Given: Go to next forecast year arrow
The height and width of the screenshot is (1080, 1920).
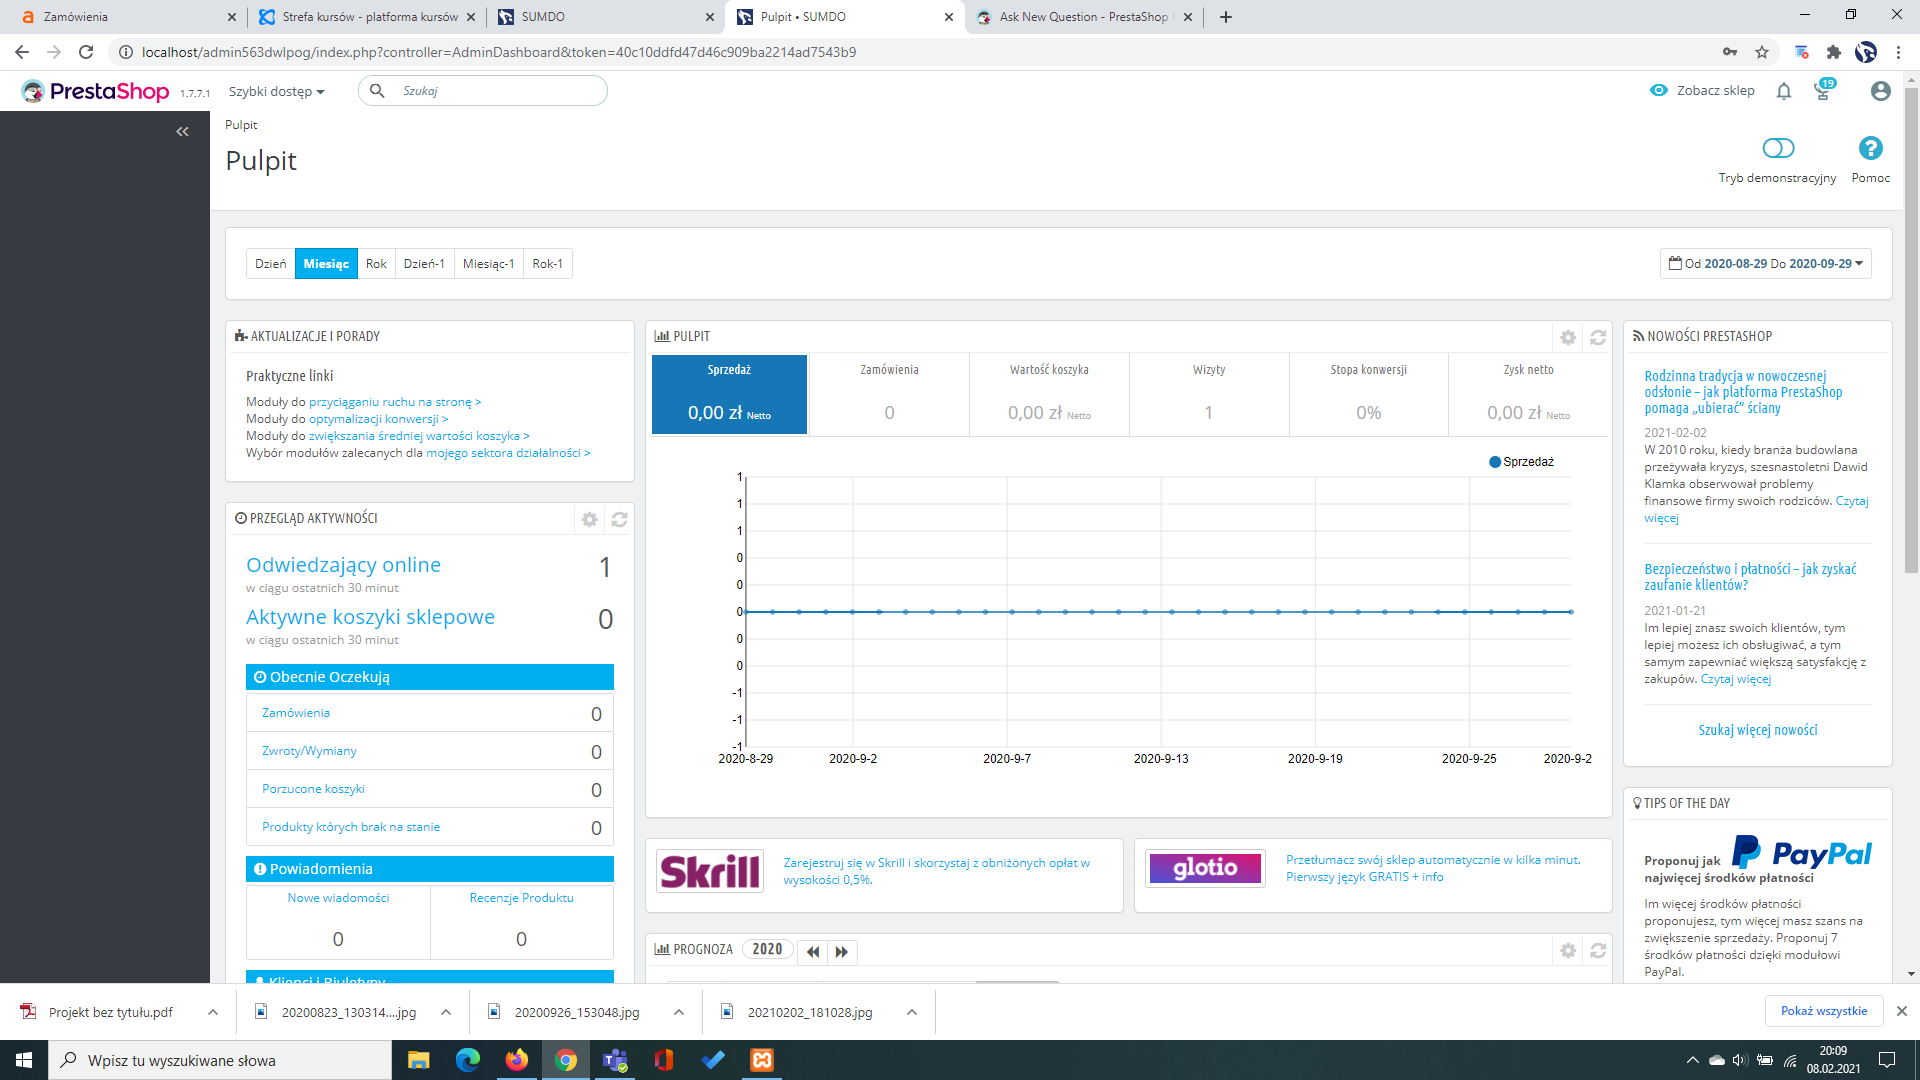Looking at the screenshot, I should 842,951.
